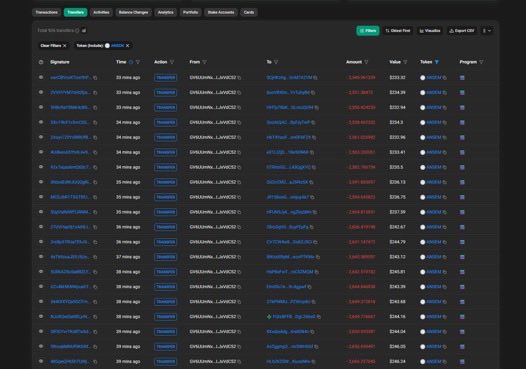The height and width of the screenshot is (369, 526).
Task: Click chart icon beside Total transfers count
Action: [84, 31]
